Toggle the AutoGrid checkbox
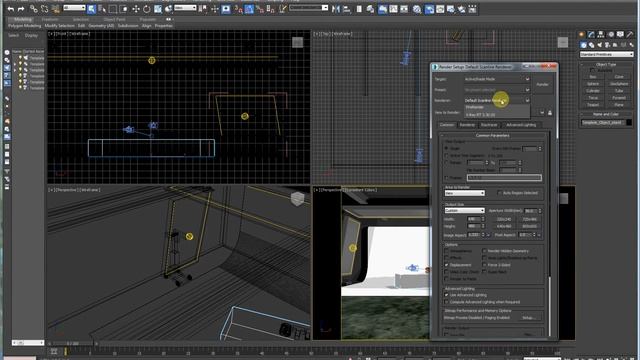This screenshot has width=640, height=360. pyautogui.click(x=592, y=70)
